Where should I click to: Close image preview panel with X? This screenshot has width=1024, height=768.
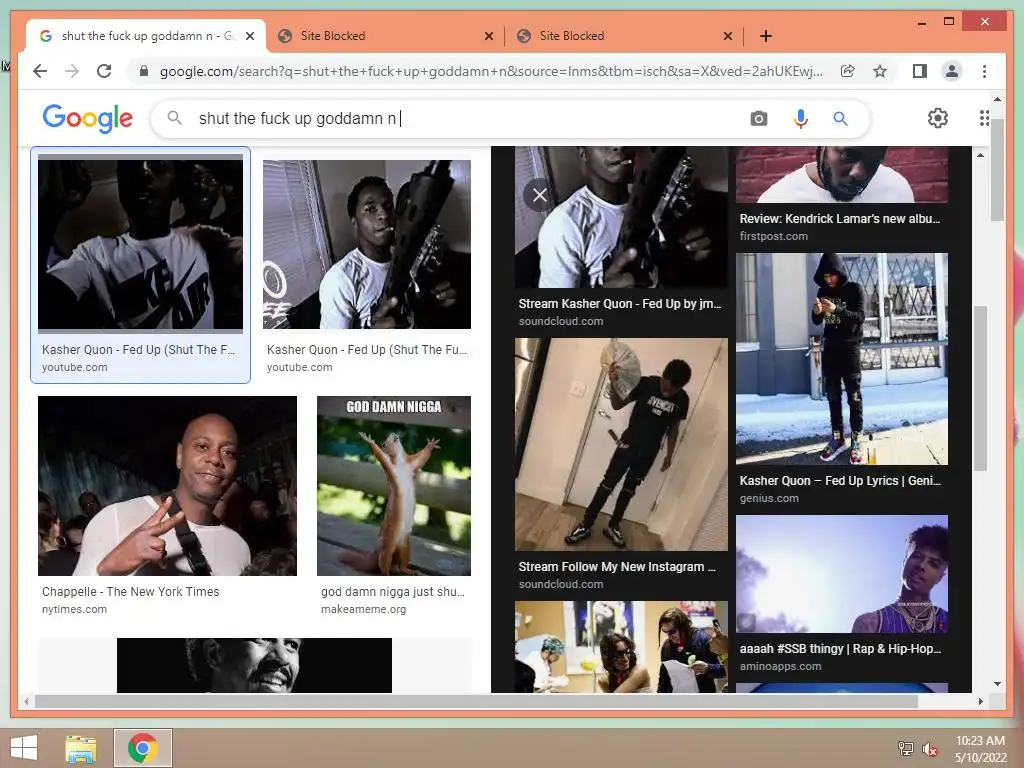tap(539, 195)
